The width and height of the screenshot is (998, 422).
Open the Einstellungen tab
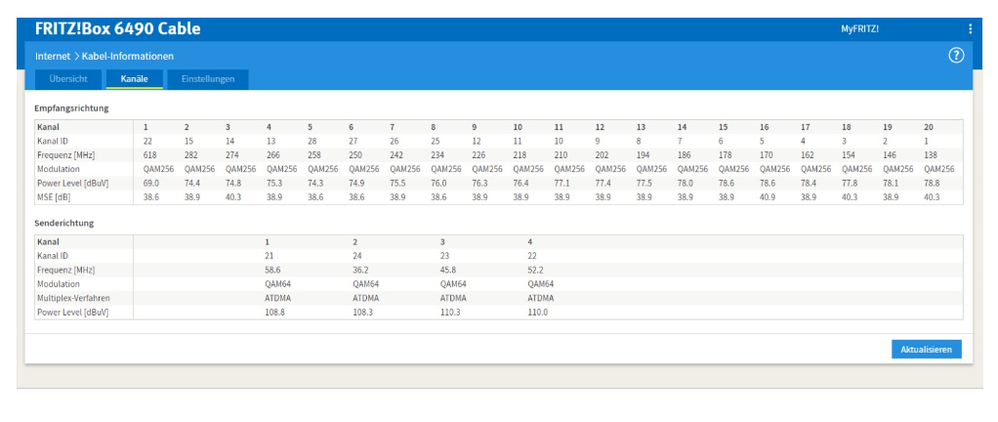point(208,80)
